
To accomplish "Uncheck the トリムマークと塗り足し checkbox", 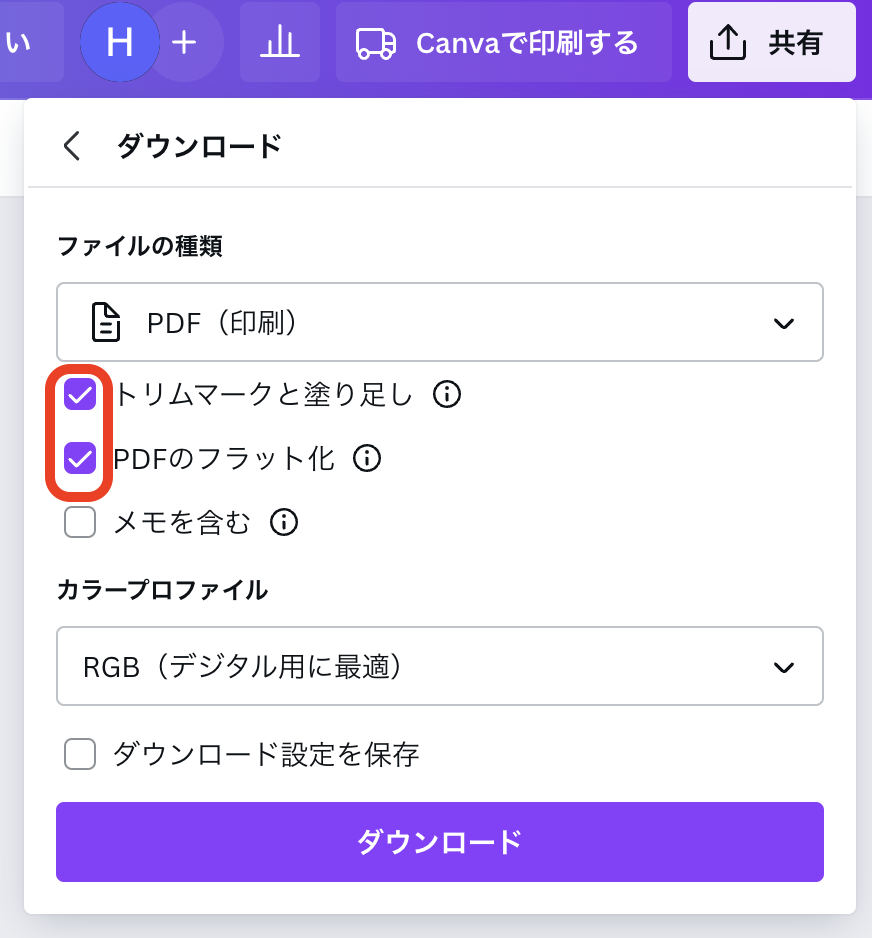I will pyautogui.click(x=80, y=395).
